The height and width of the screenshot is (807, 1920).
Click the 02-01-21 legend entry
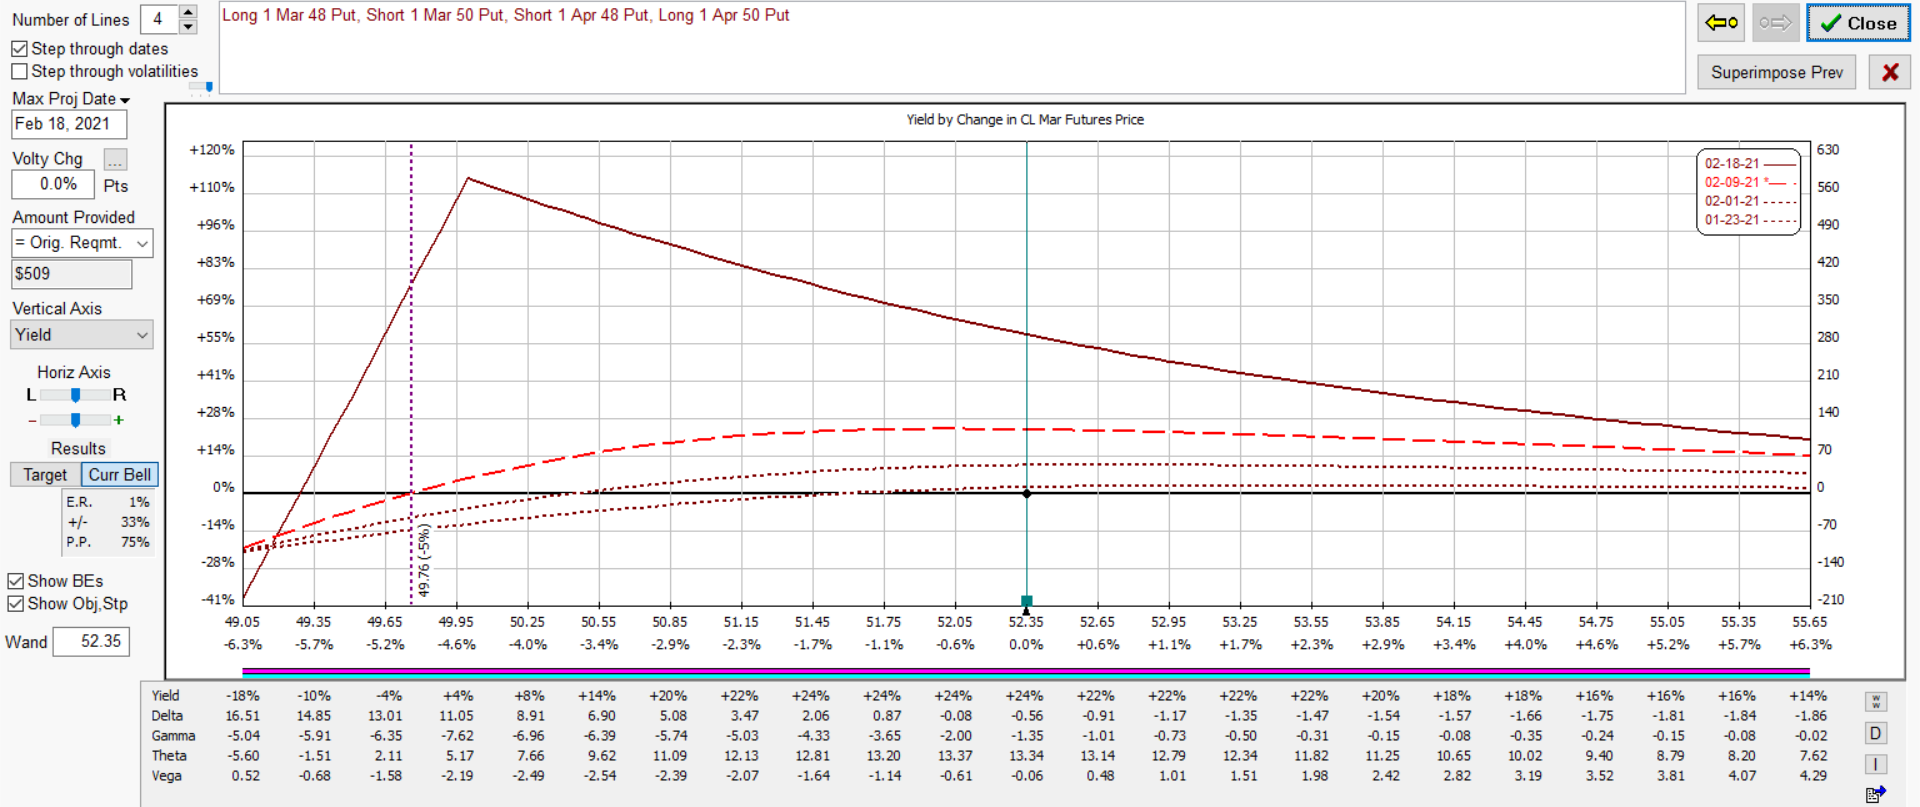pyautogui.click(x=1749, y=201)
